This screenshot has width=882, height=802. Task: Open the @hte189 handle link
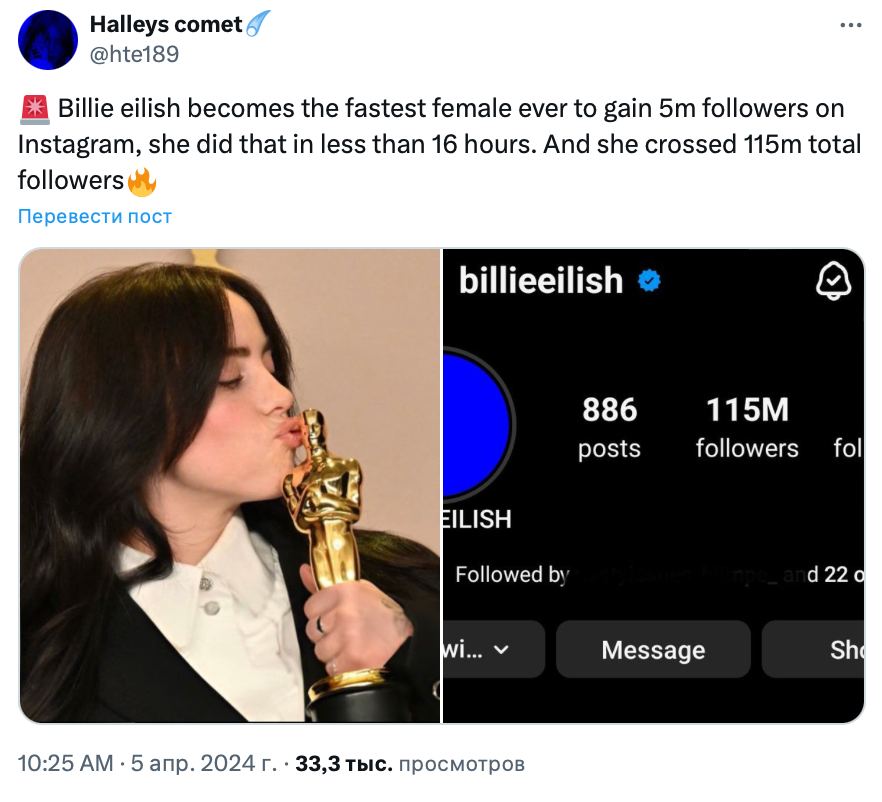(134, 54)
